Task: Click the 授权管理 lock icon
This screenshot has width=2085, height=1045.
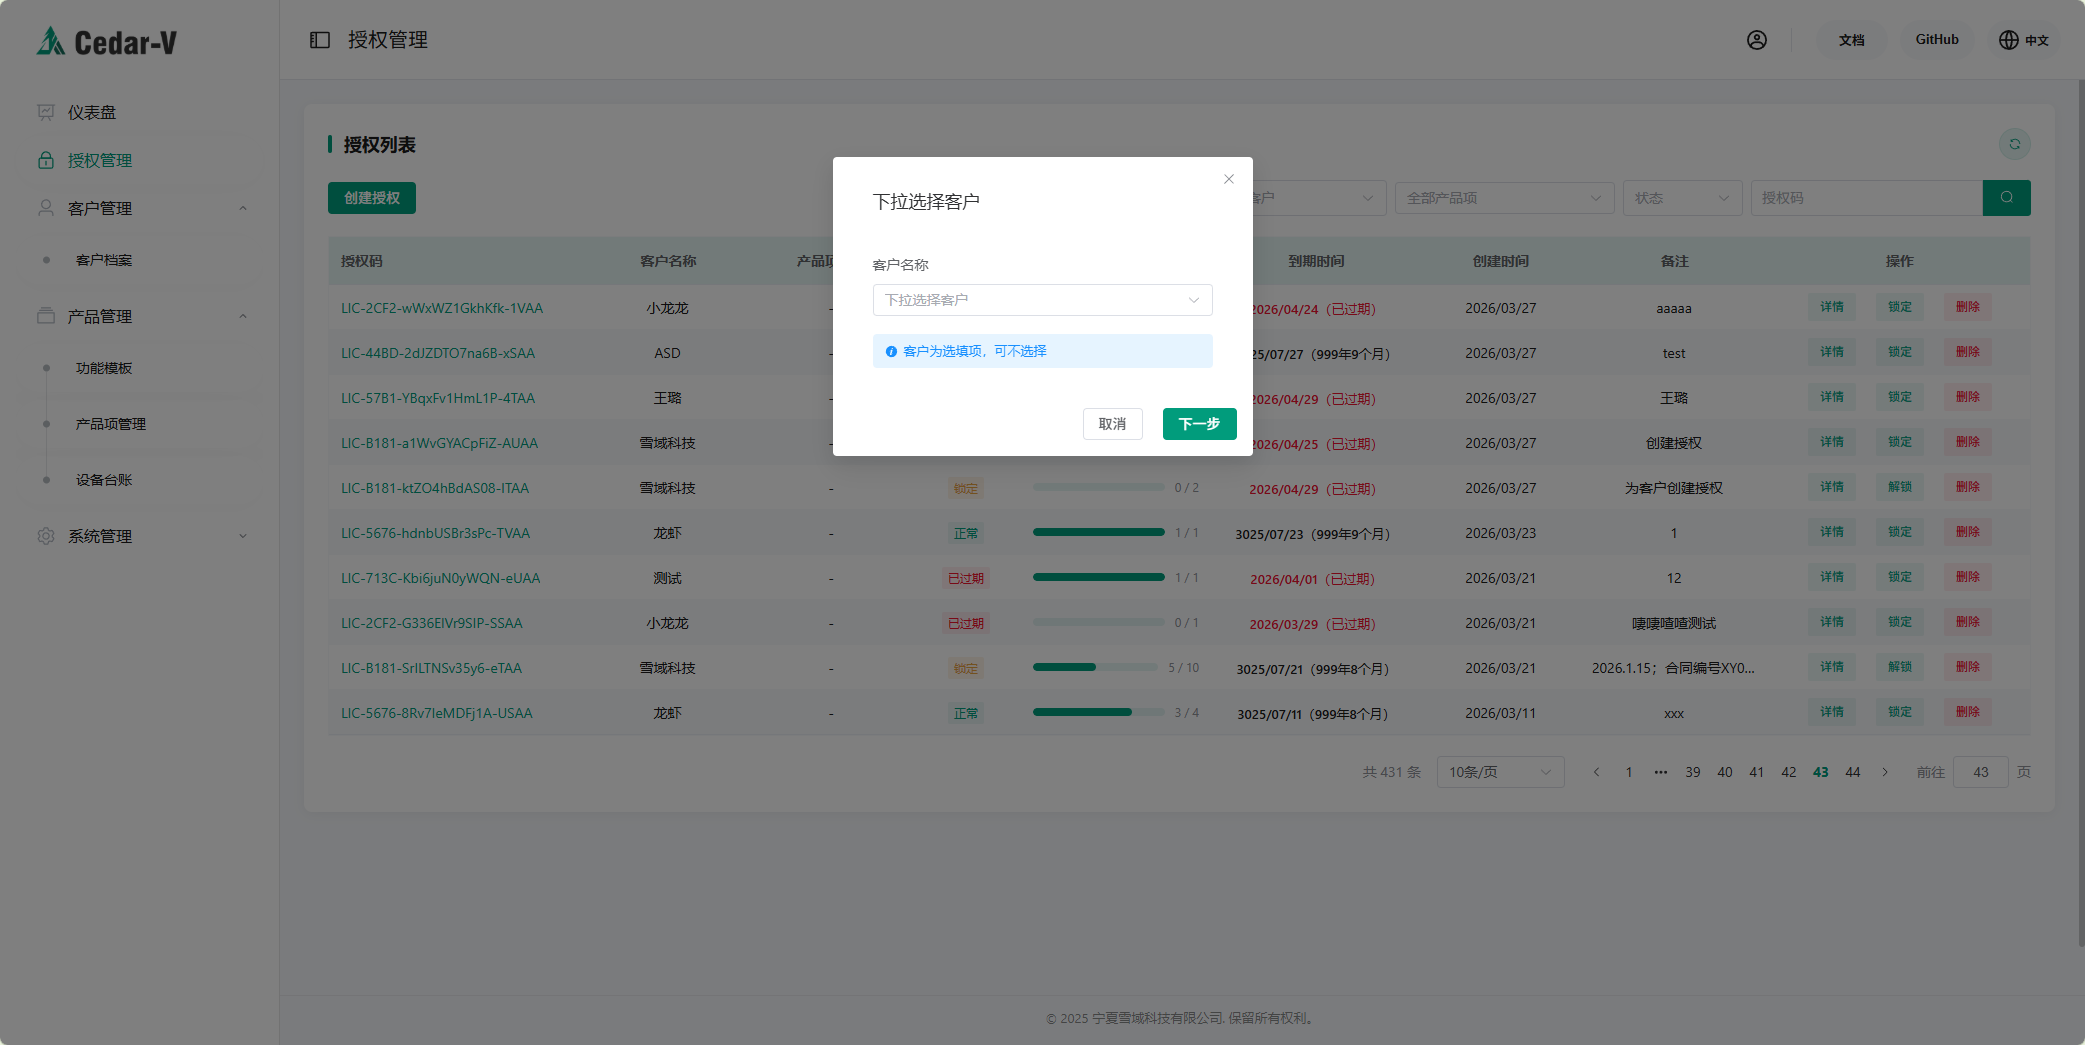Action: (x=46, y=160)
